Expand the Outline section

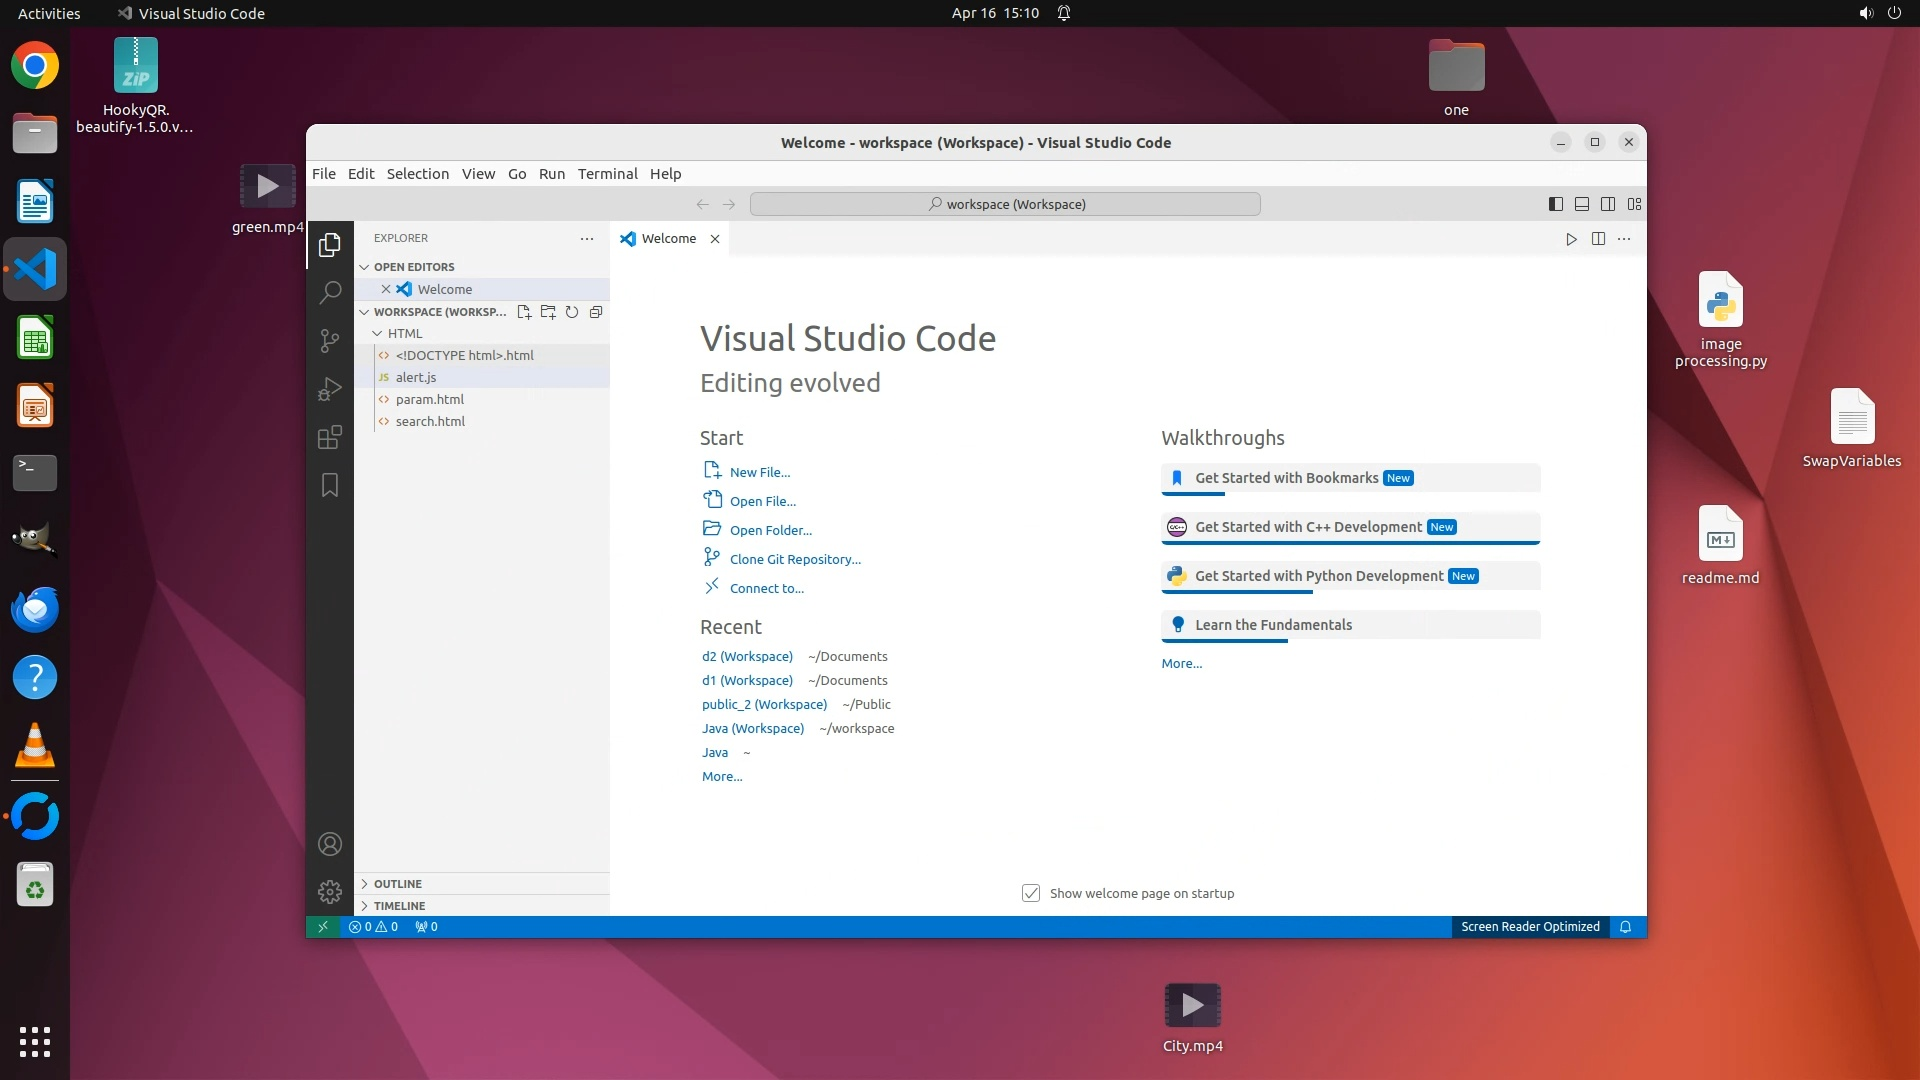397,884
